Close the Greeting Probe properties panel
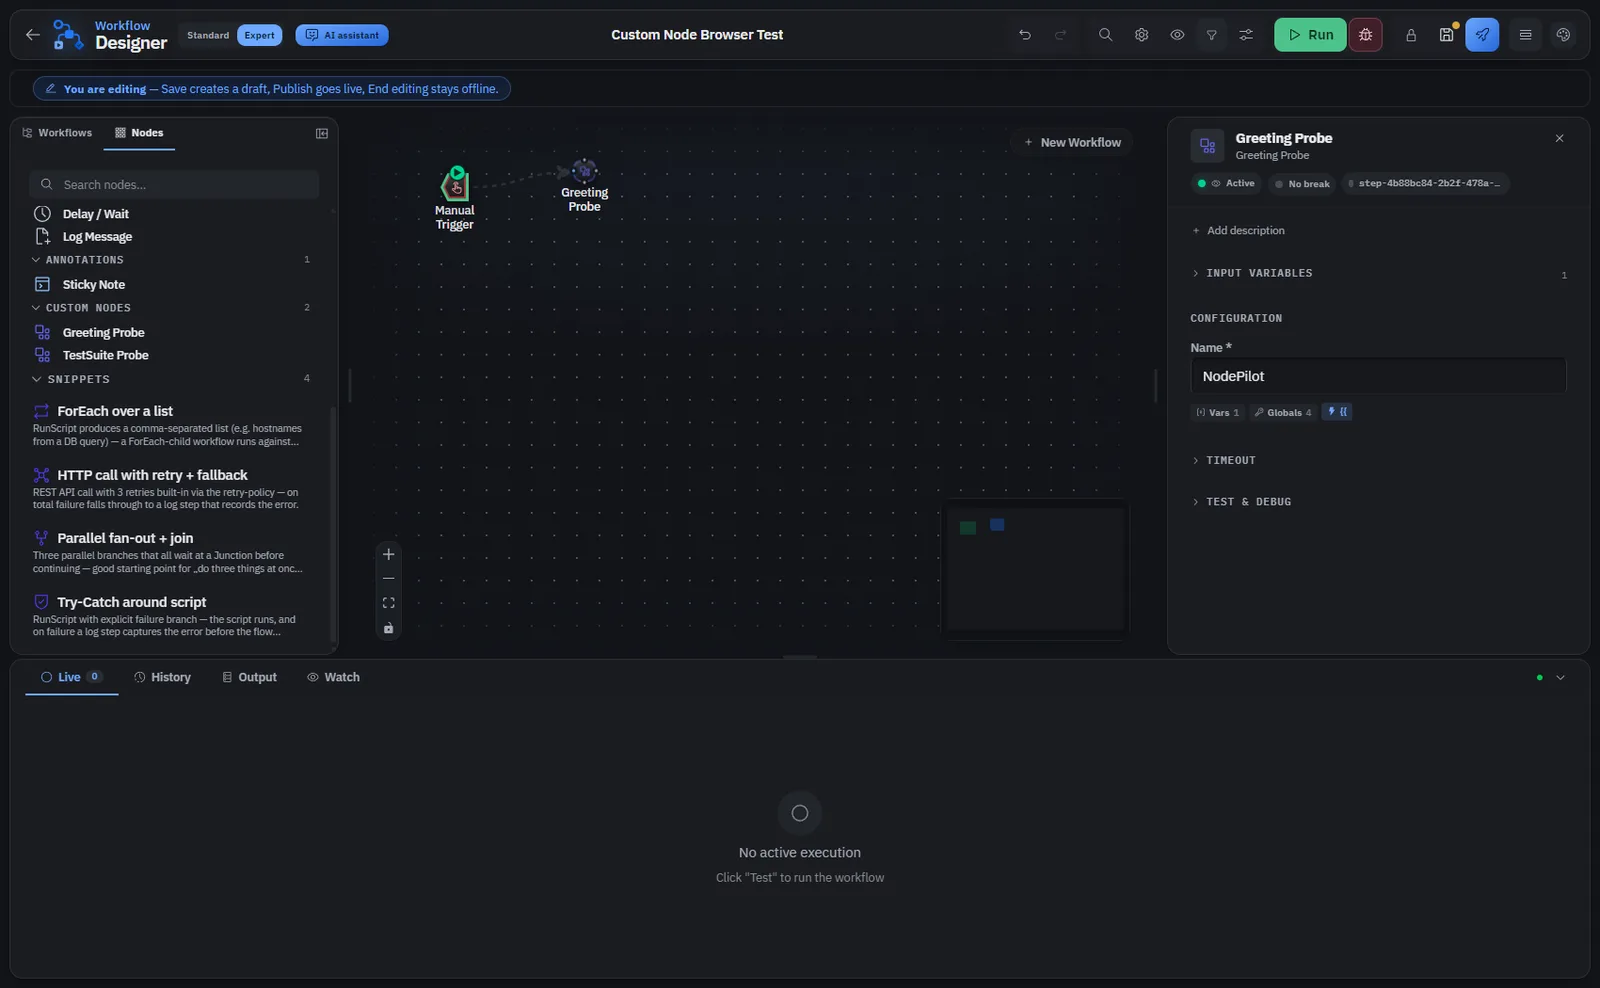 pos(1559,139)
